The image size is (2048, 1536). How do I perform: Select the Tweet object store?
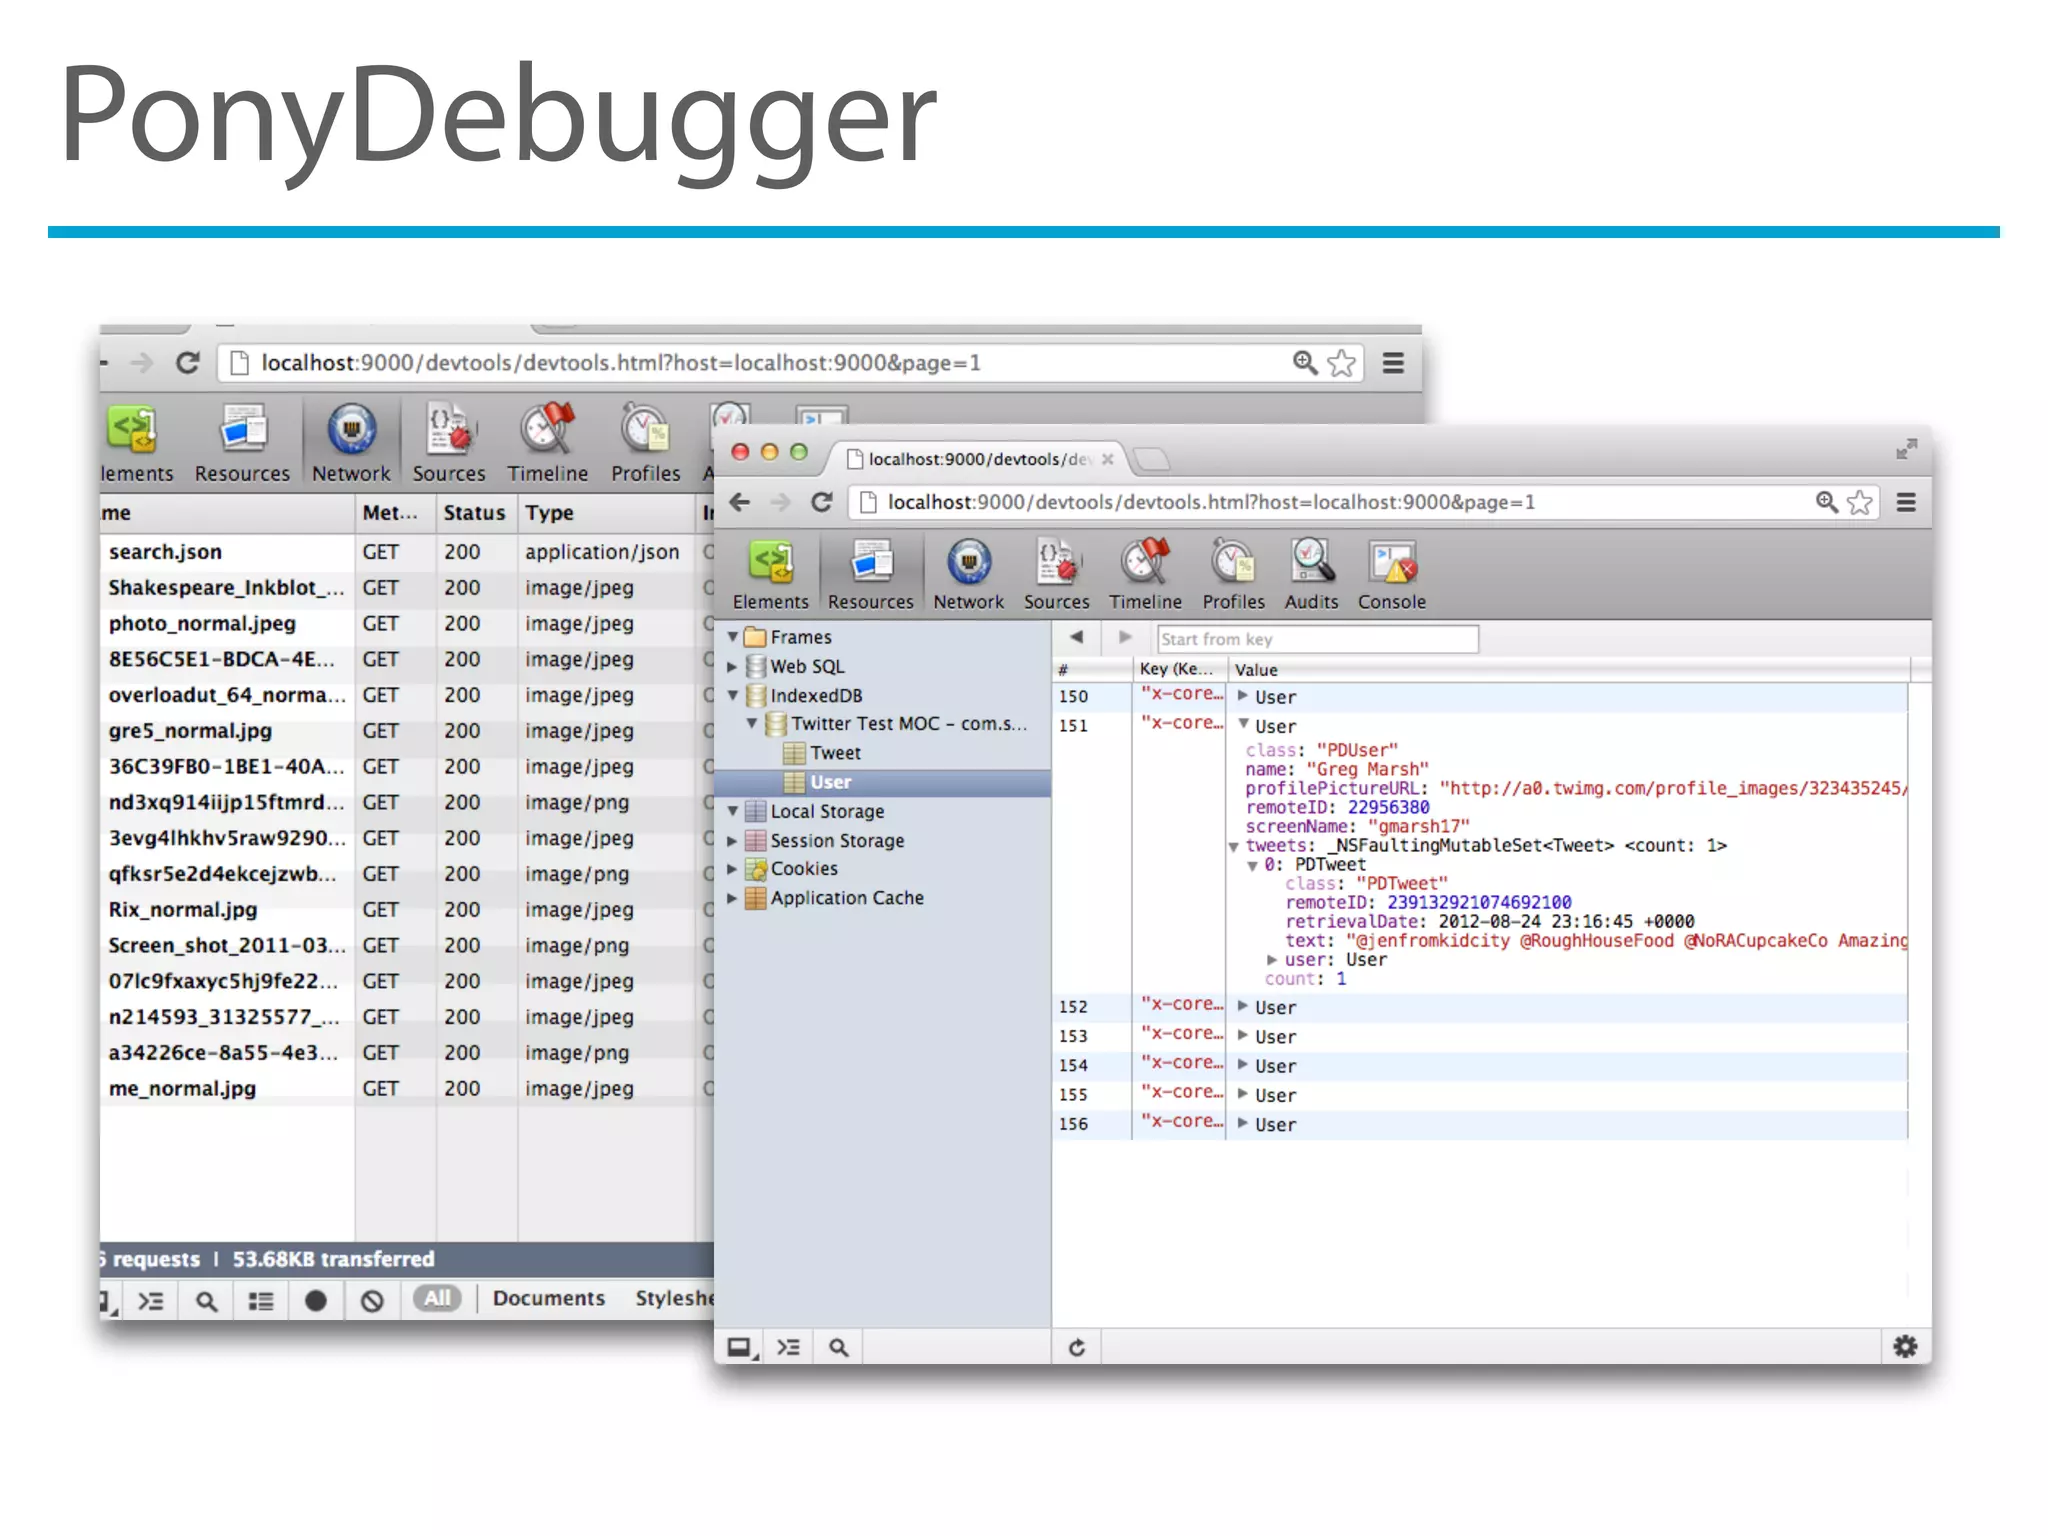tap(835, 753)
